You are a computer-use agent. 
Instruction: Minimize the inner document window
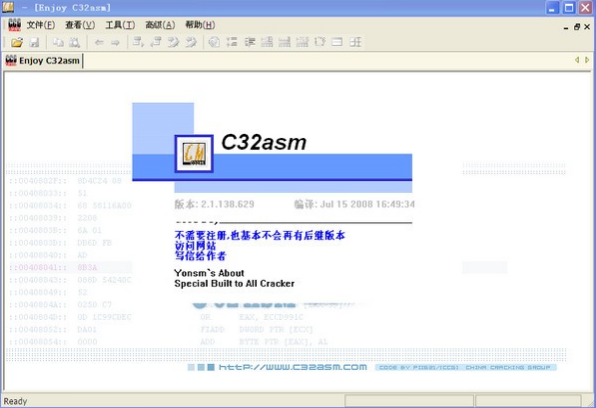point(566,27)
